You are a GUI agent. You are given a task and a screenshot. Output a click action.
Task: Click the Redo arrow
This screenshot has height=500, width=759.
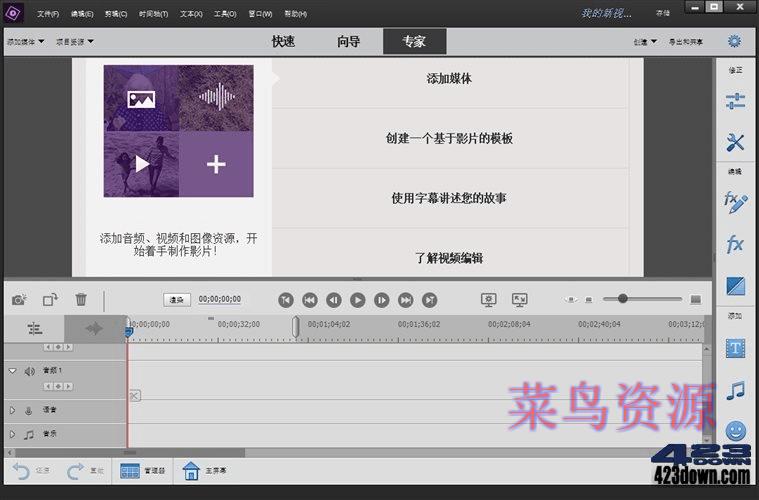[x=75, y=470]
